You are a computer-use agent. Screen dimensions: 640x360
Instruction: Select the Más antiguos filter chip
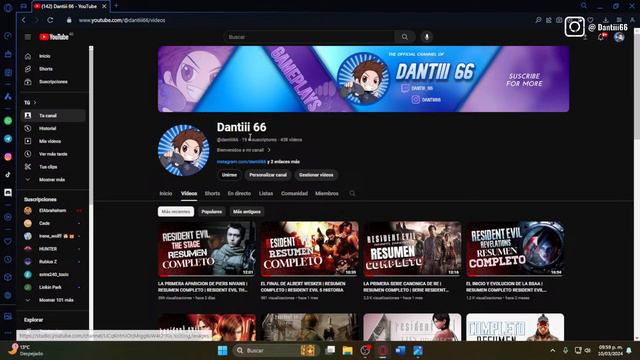[247, 211]
